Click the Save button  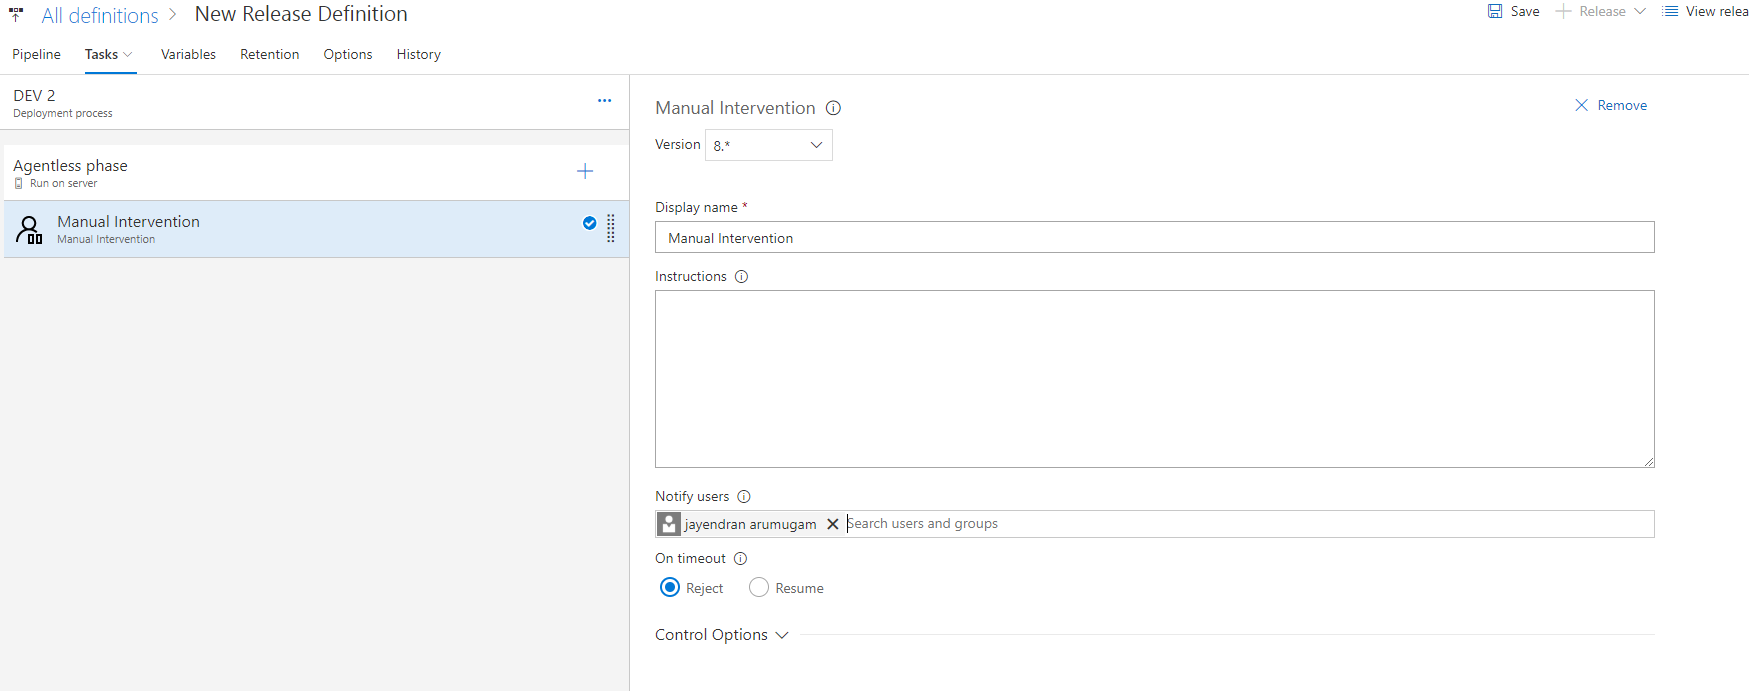[1513, 12]
